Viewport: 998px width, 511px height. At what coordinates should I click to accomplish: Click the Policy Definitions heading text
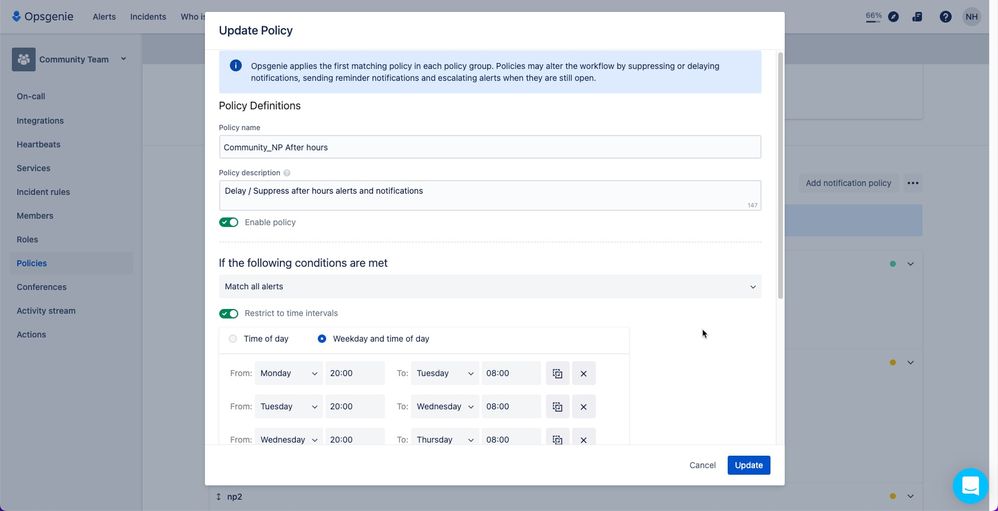tap(260, 106)
